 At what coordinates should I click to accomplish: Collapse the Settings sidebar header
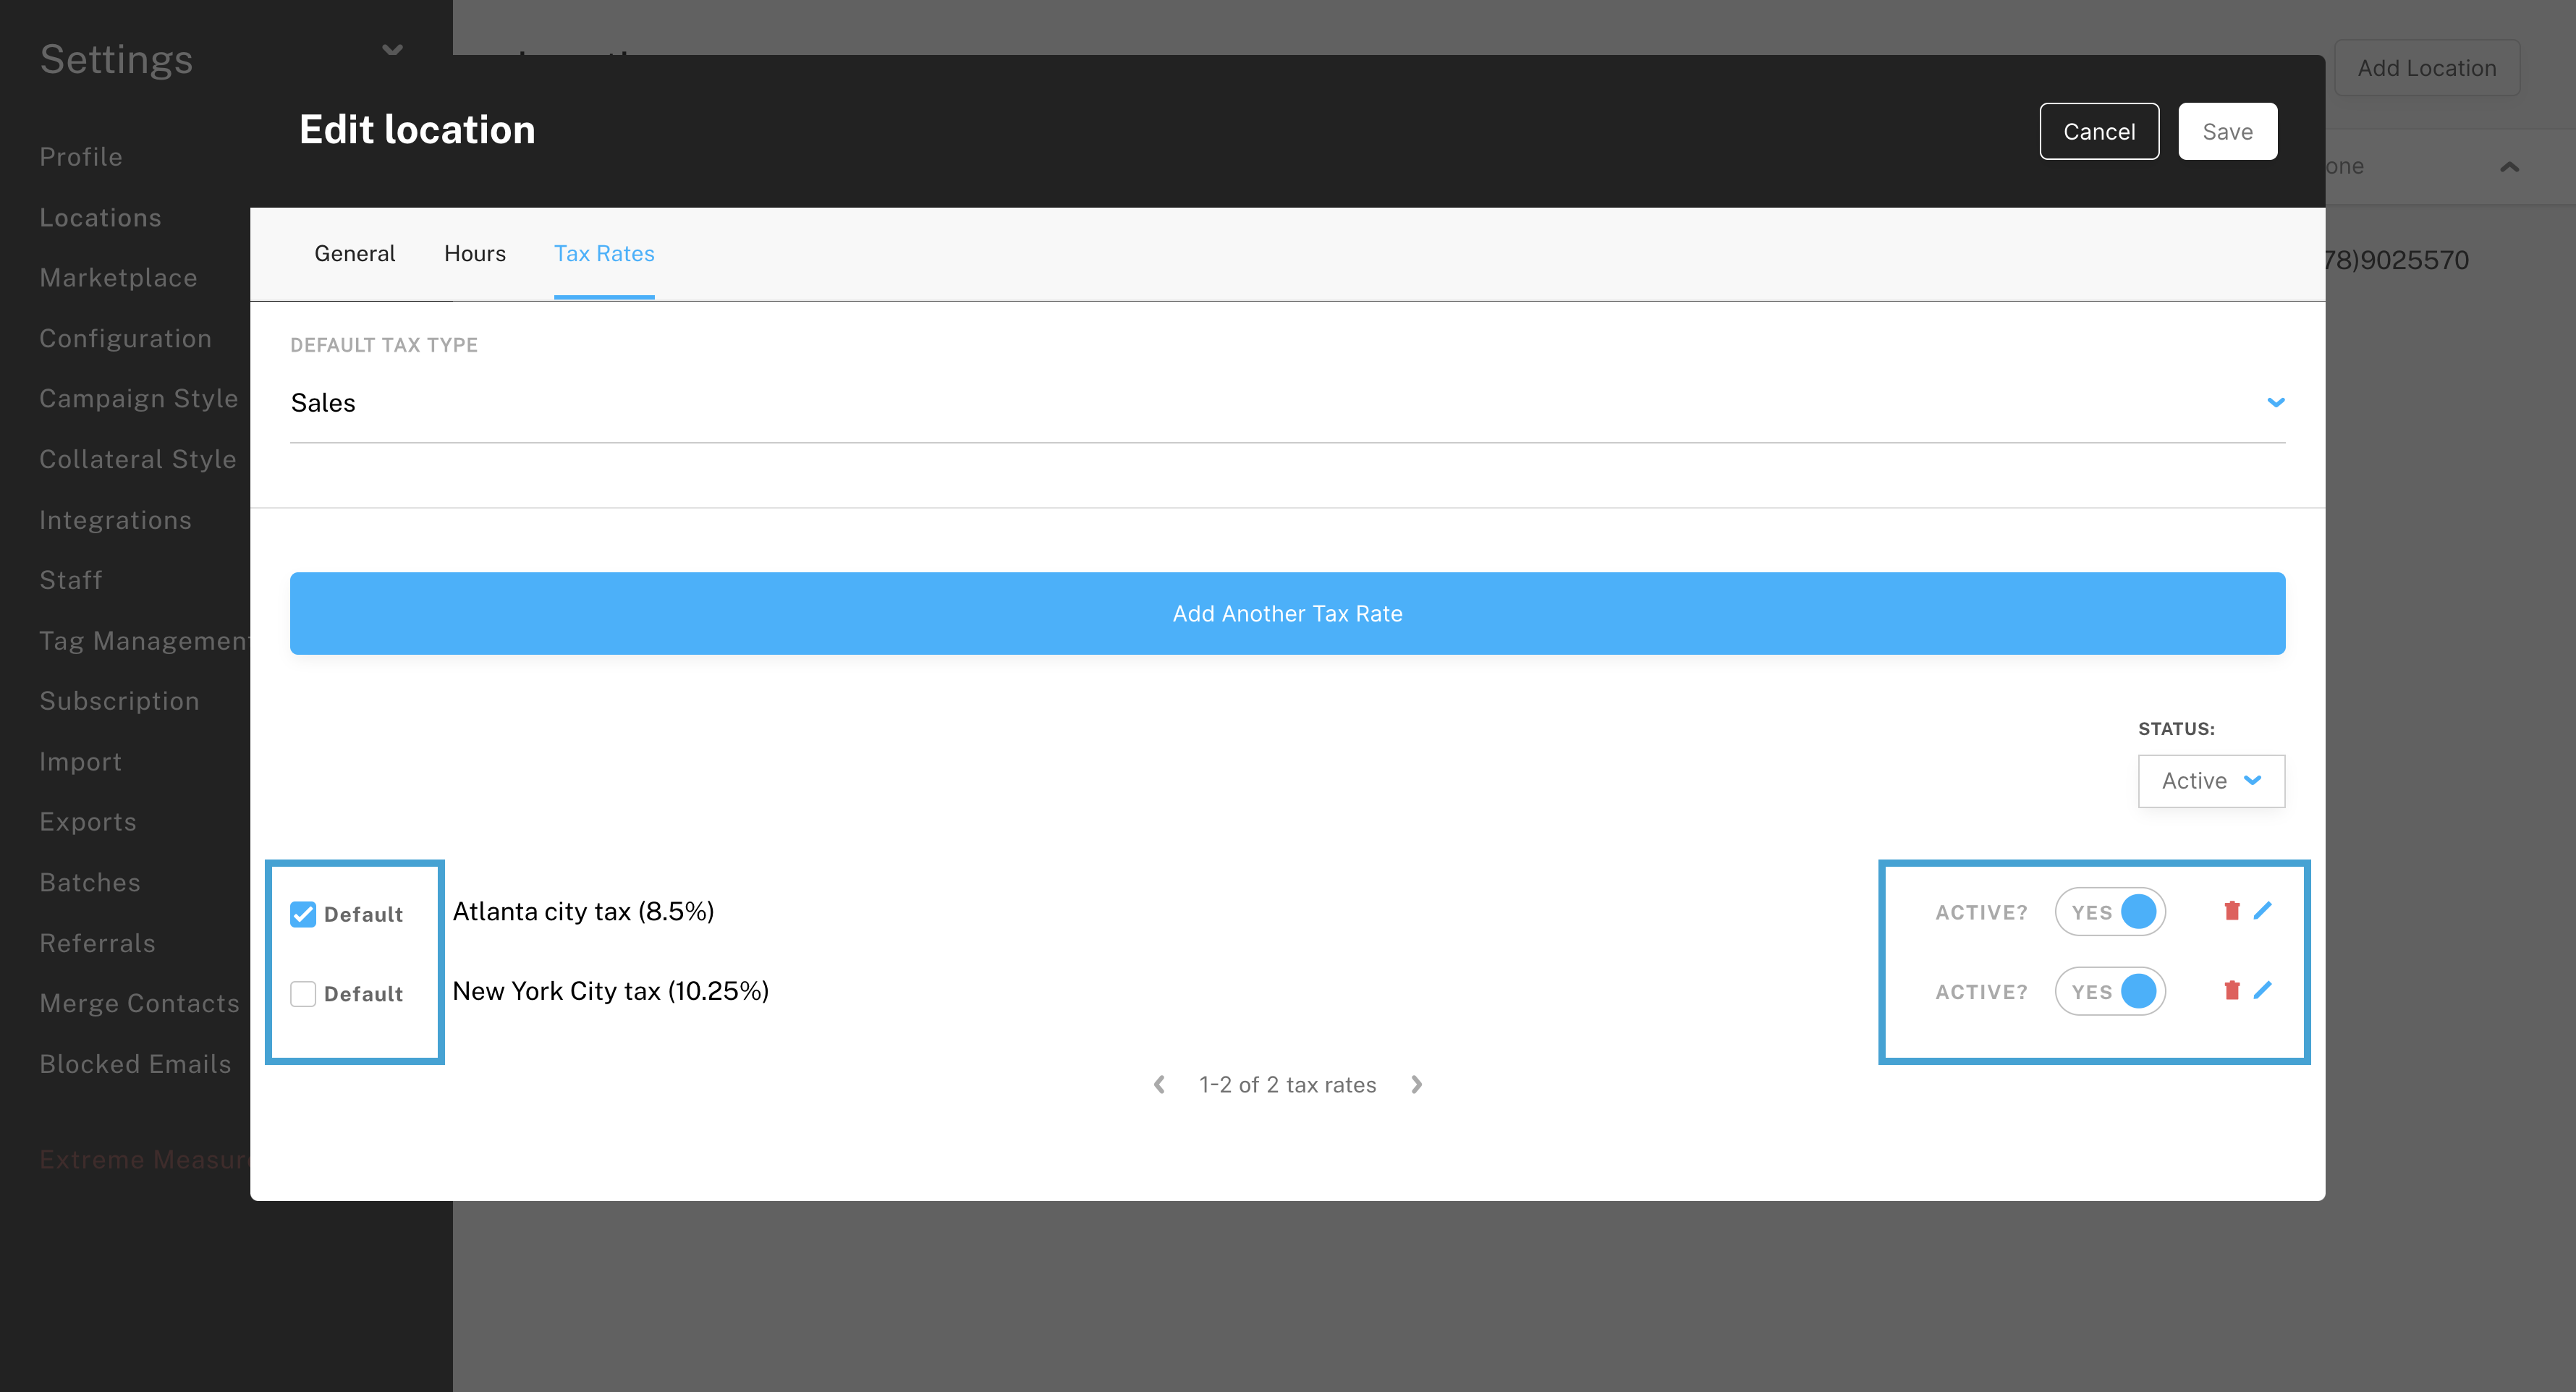point(392,49)
